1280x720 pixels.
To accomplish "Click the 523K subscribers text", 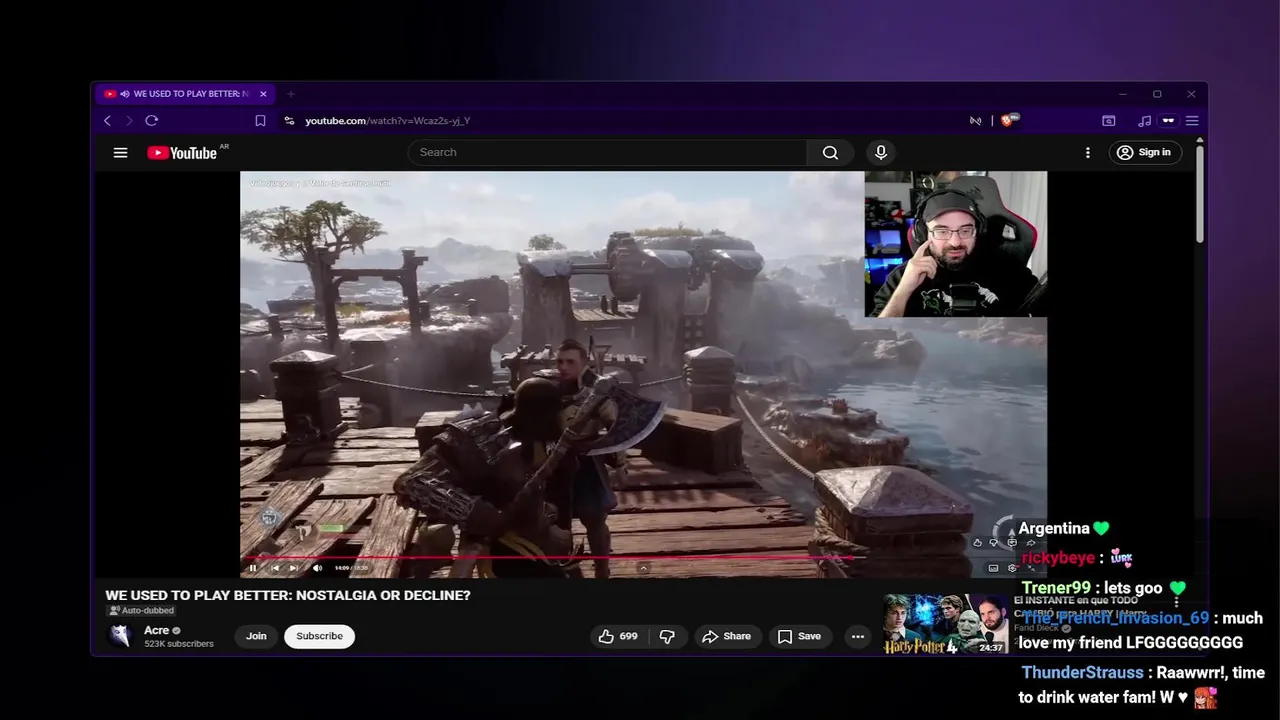I will point(179,644).
